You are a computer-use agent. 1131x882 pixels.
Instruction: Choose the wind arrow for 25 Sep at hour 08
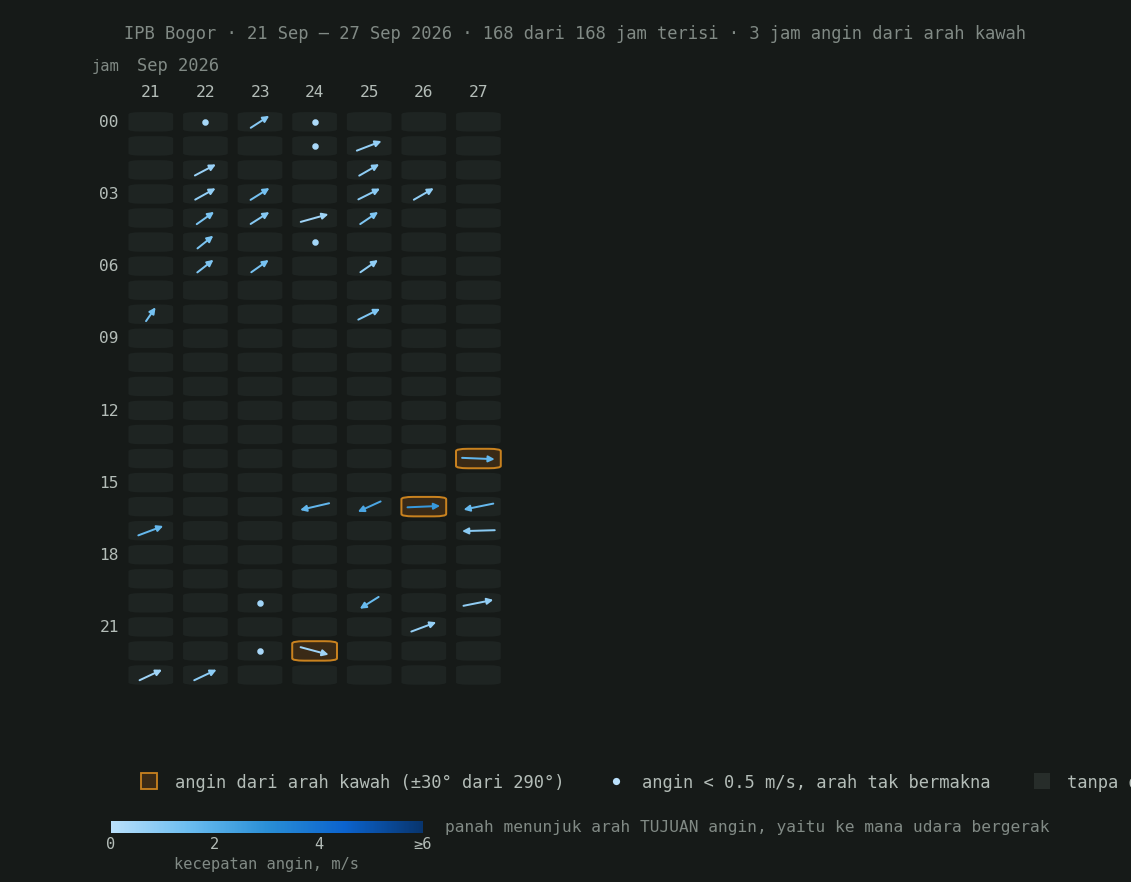pos(369,314)
